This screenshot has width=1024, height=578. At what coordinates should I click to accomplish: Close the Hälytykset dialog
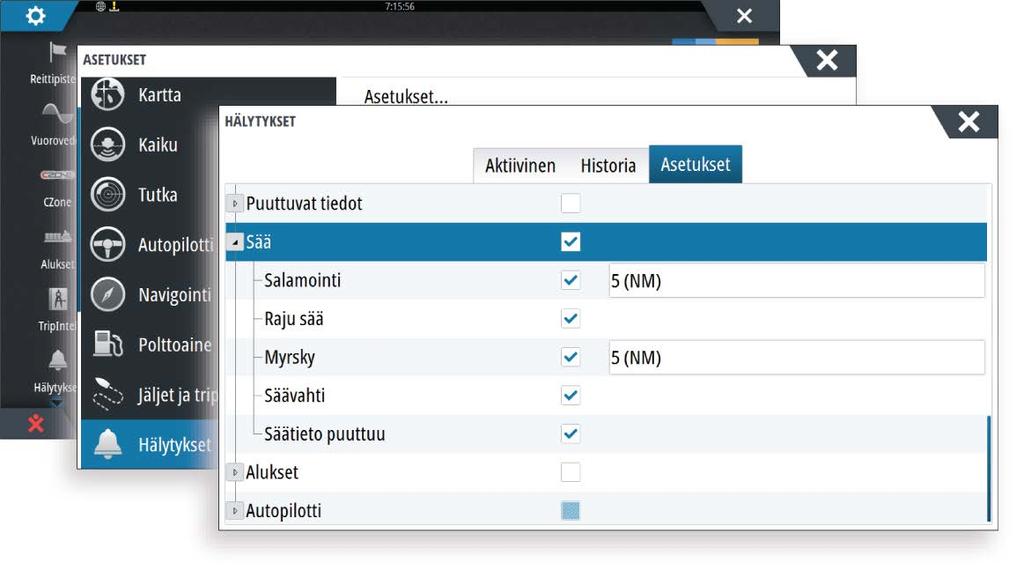pos(968,121)
